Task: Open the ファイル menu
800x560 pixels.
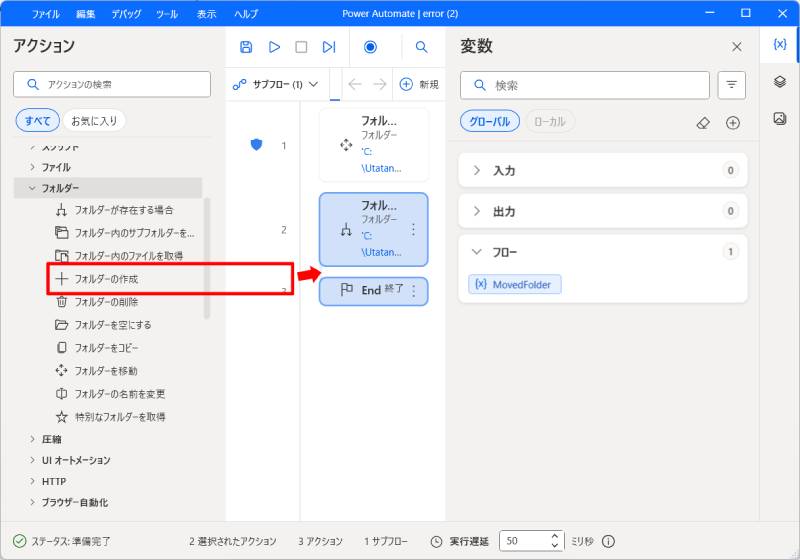Action: [x=45, y=14]
